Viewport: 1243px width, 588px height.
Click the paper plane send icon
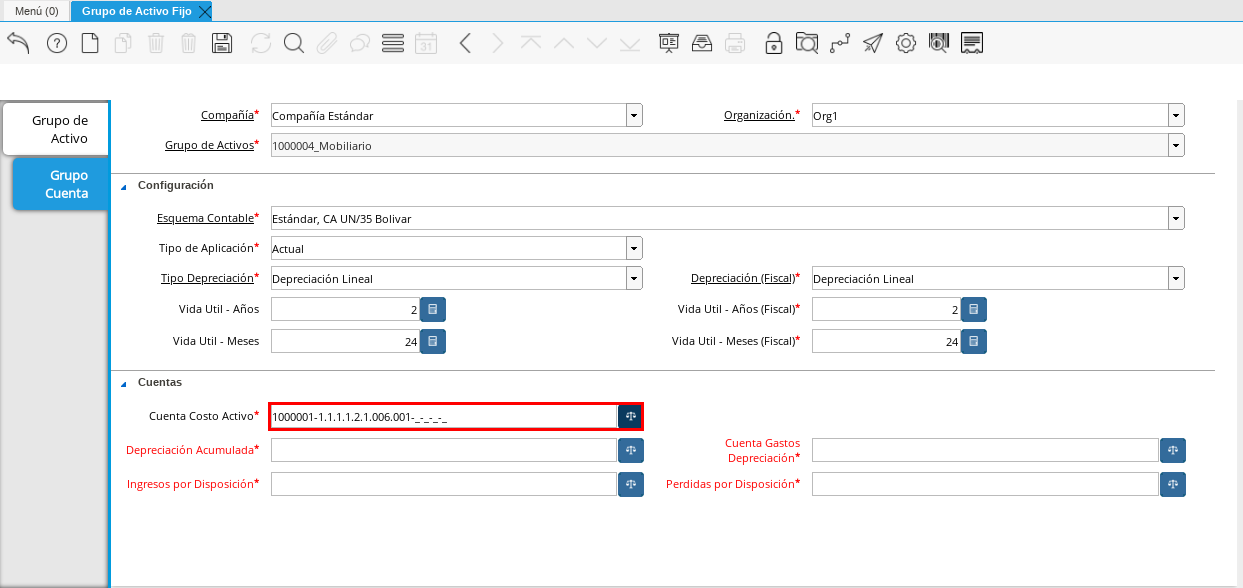[x=873, y=43]
